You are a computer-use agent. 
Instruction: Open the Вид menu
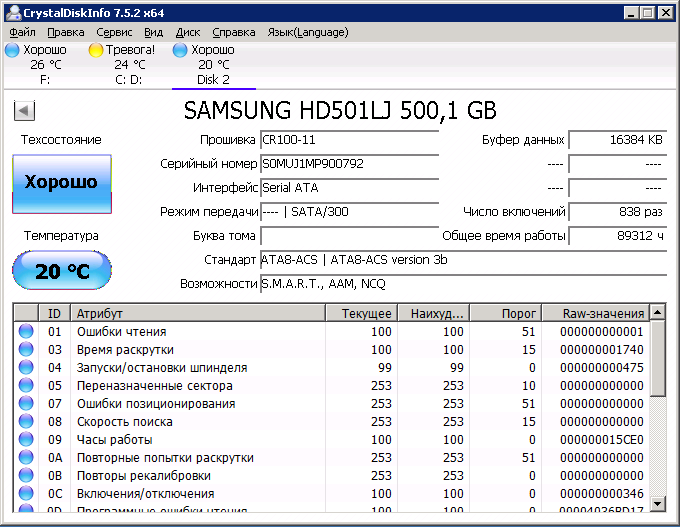[x=154, y=33]
